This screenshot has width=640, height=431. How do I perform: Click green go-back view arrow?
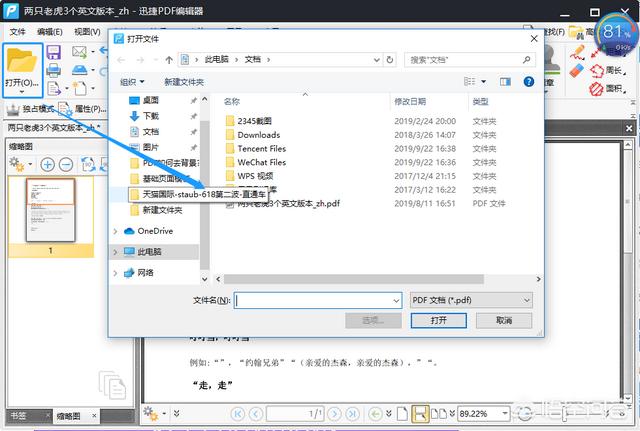375,414
